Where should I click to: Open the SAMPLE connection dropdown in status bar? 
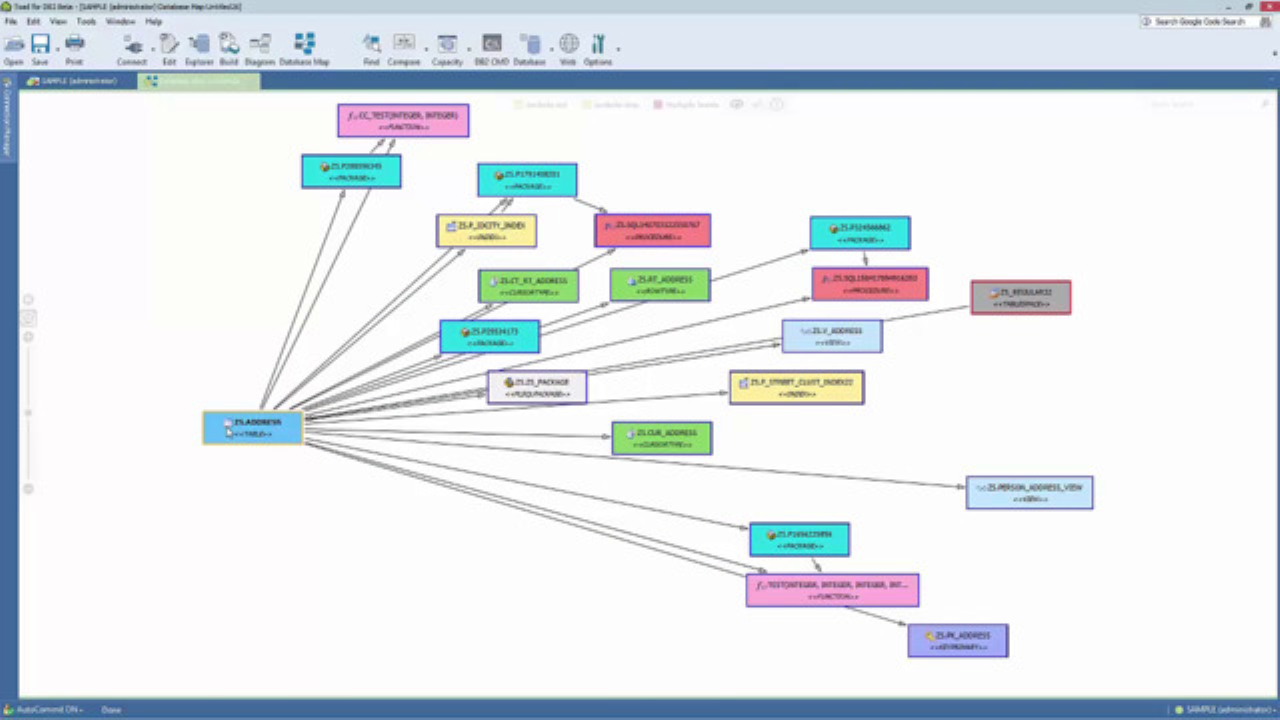coord(1224,710)
